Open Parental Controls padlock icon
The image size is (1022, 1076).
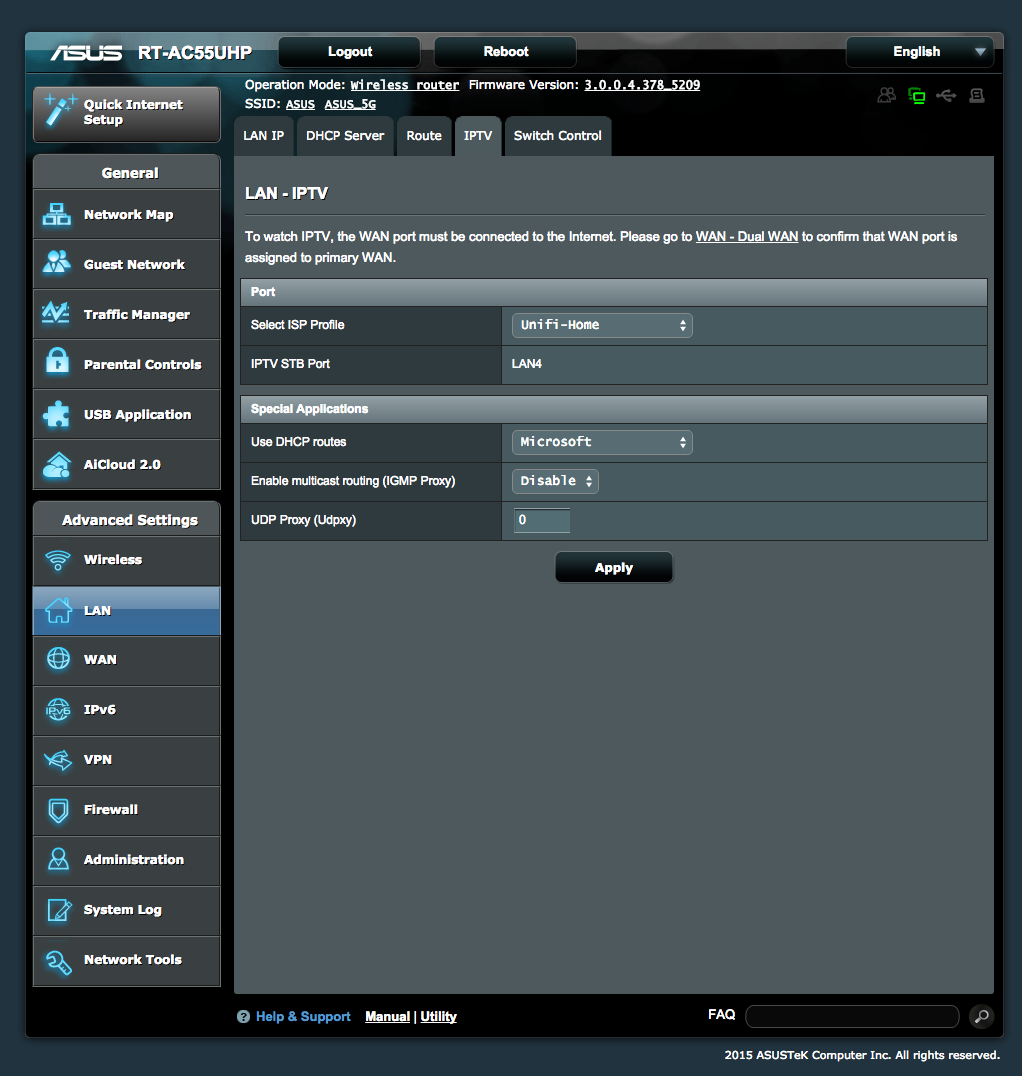coord(57,364)
